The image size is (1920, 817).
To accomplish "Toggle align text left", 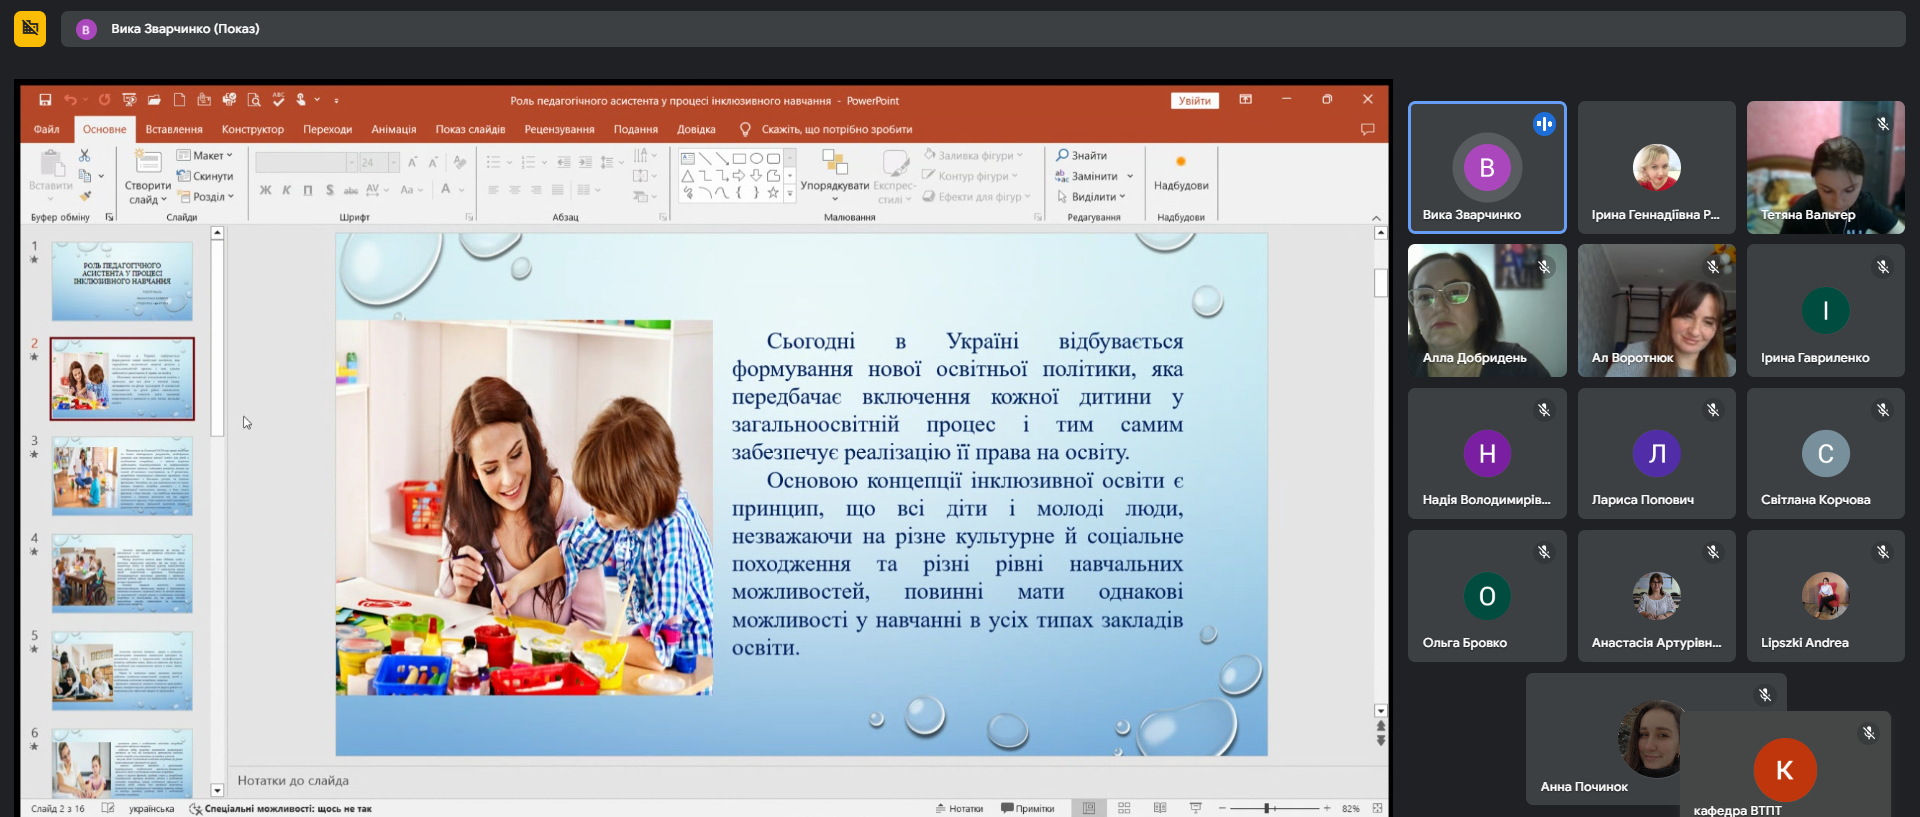I will click(493, 190).
